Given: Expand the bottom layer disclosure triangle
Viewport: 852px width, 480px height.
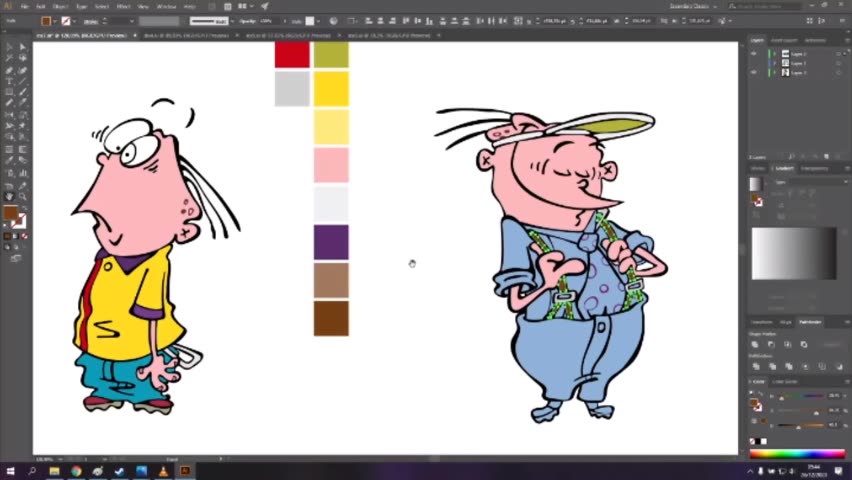Looking at the screenshot, I should click(x=776, y=72).
